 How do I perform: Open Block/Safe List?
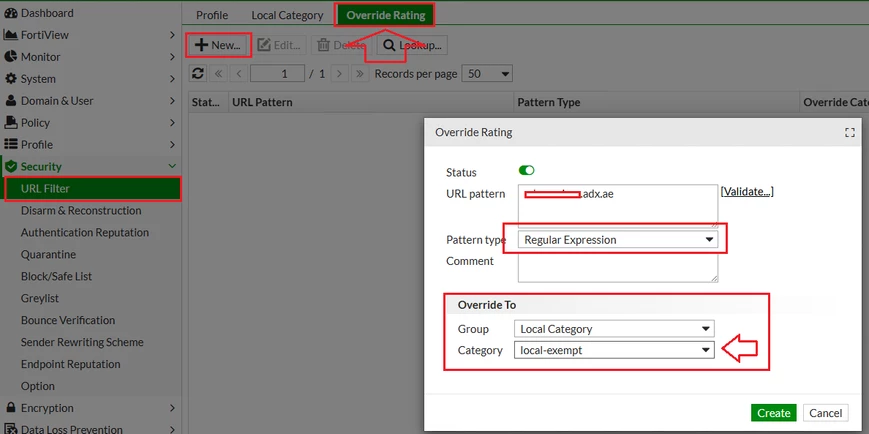pos(57,277)
